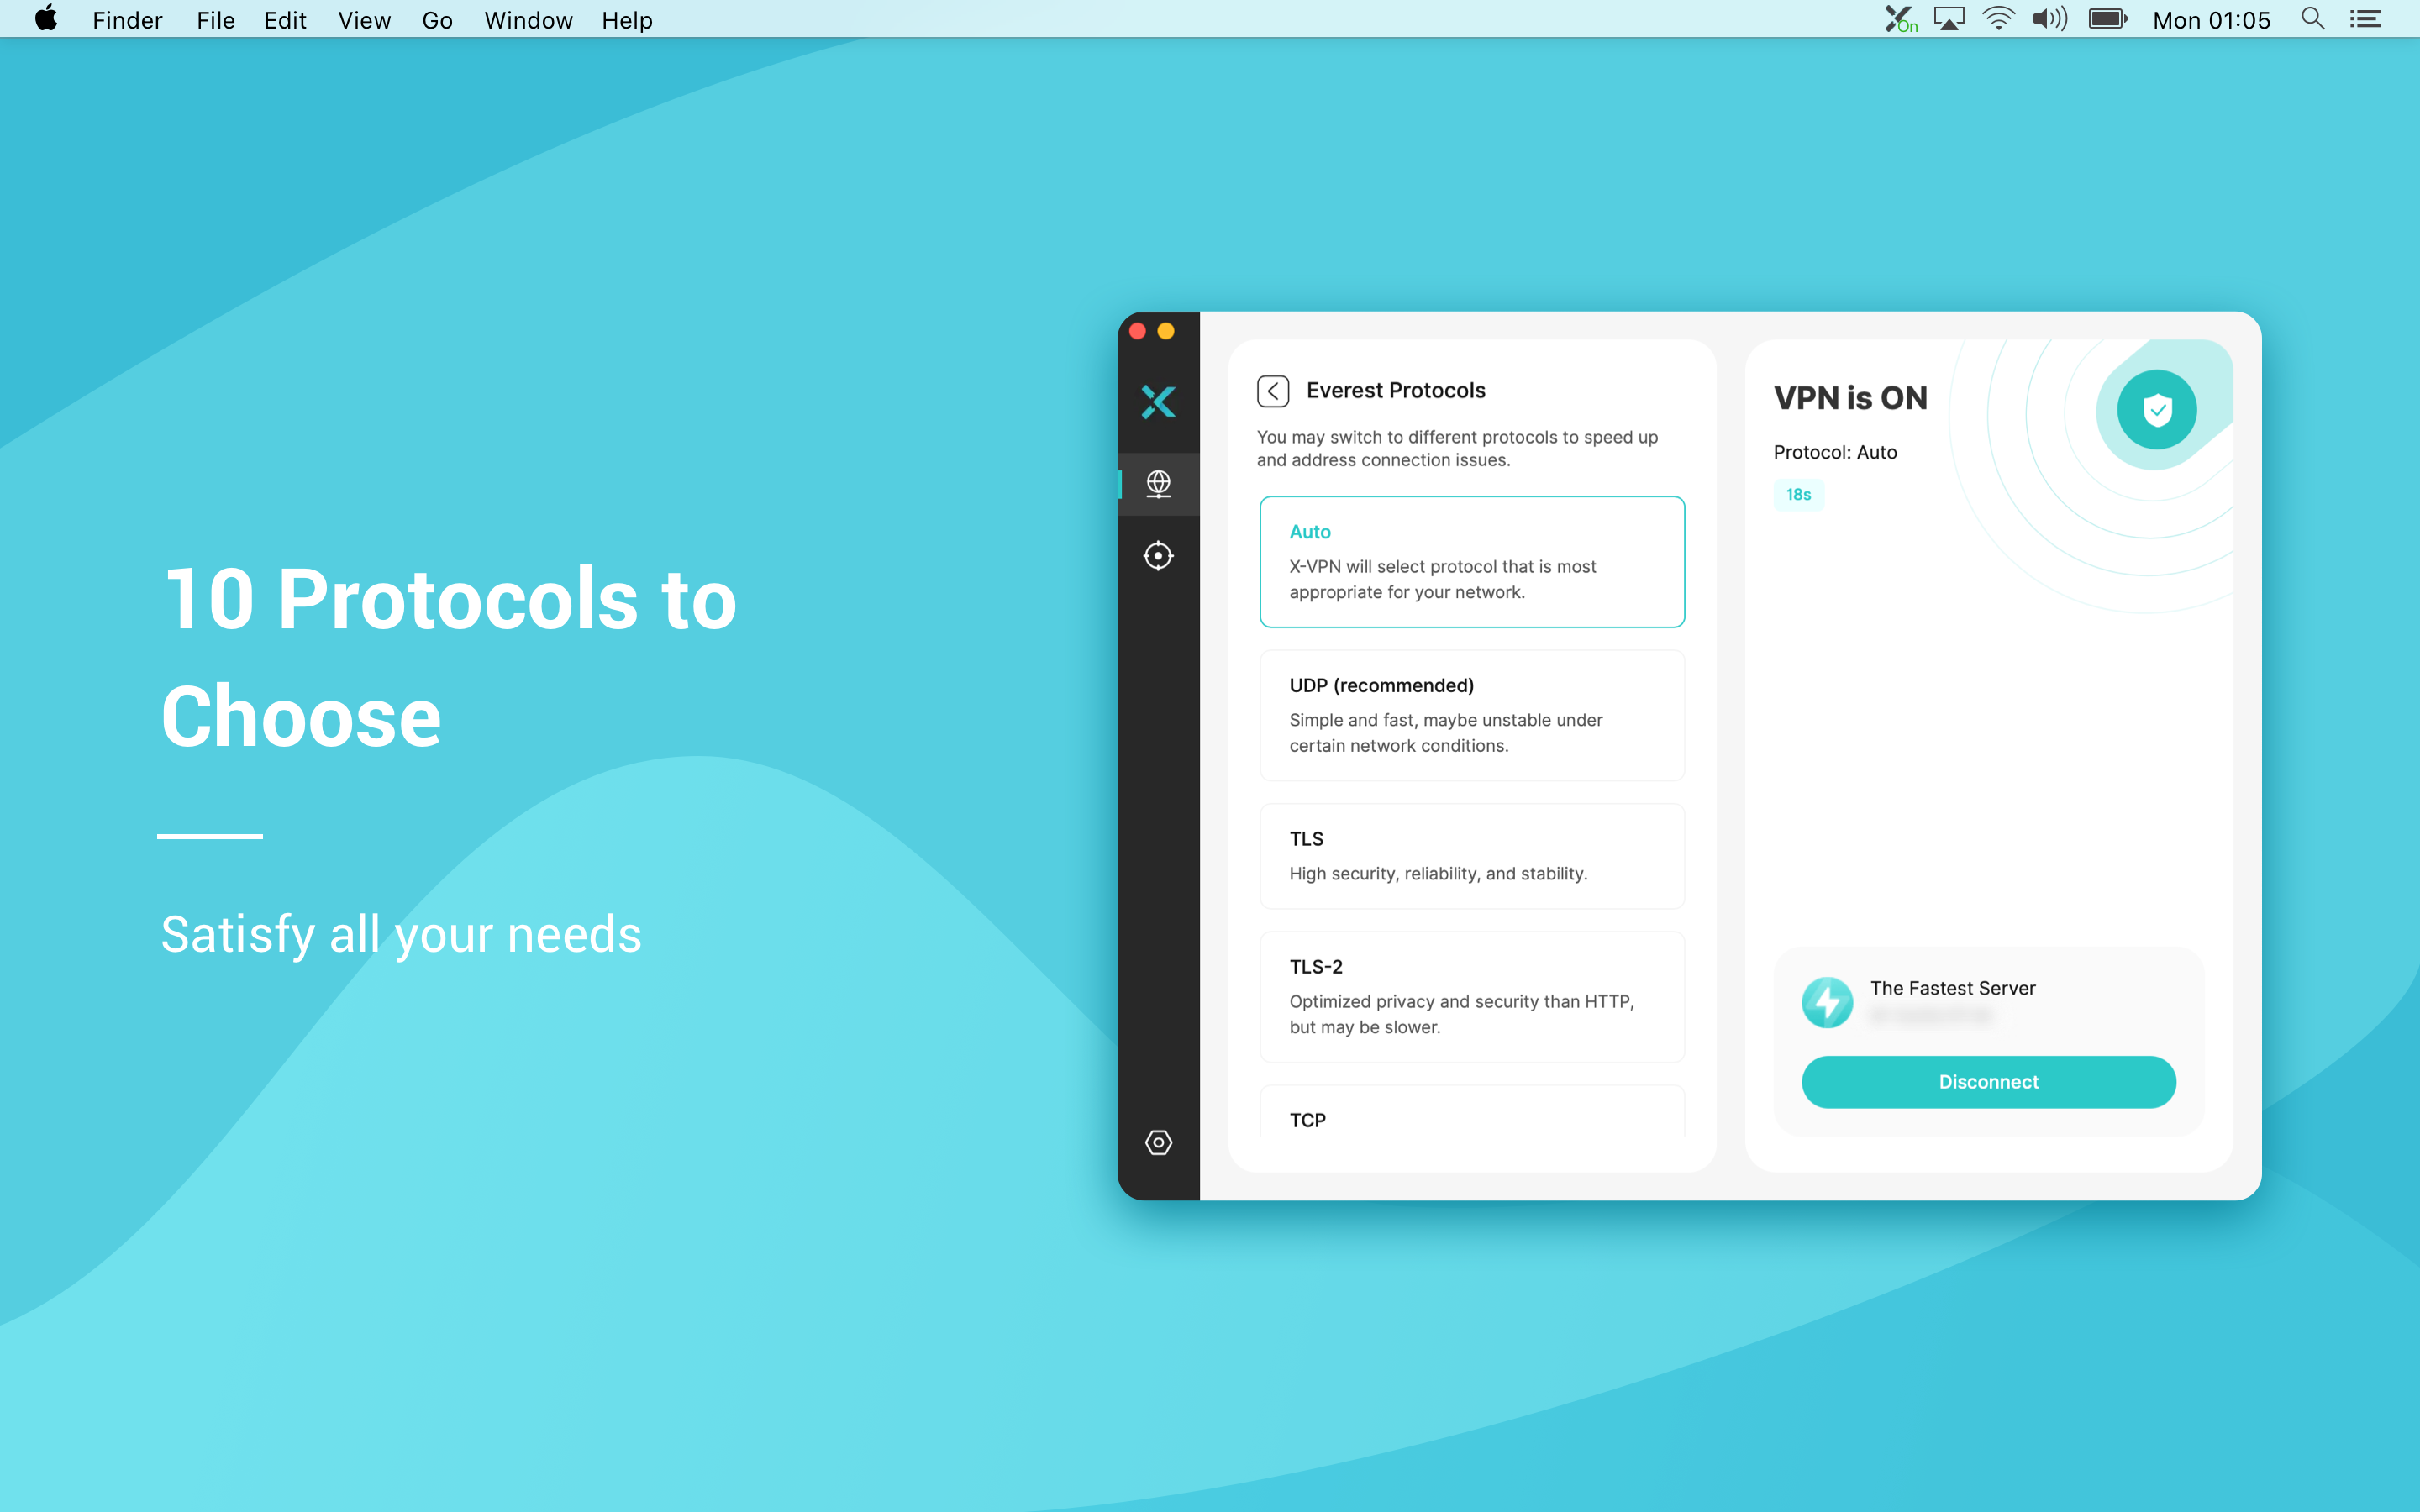Viewport: 2420px width, 1512px height.
Task: Click the Everest Protocols title
Action: 1395,390
